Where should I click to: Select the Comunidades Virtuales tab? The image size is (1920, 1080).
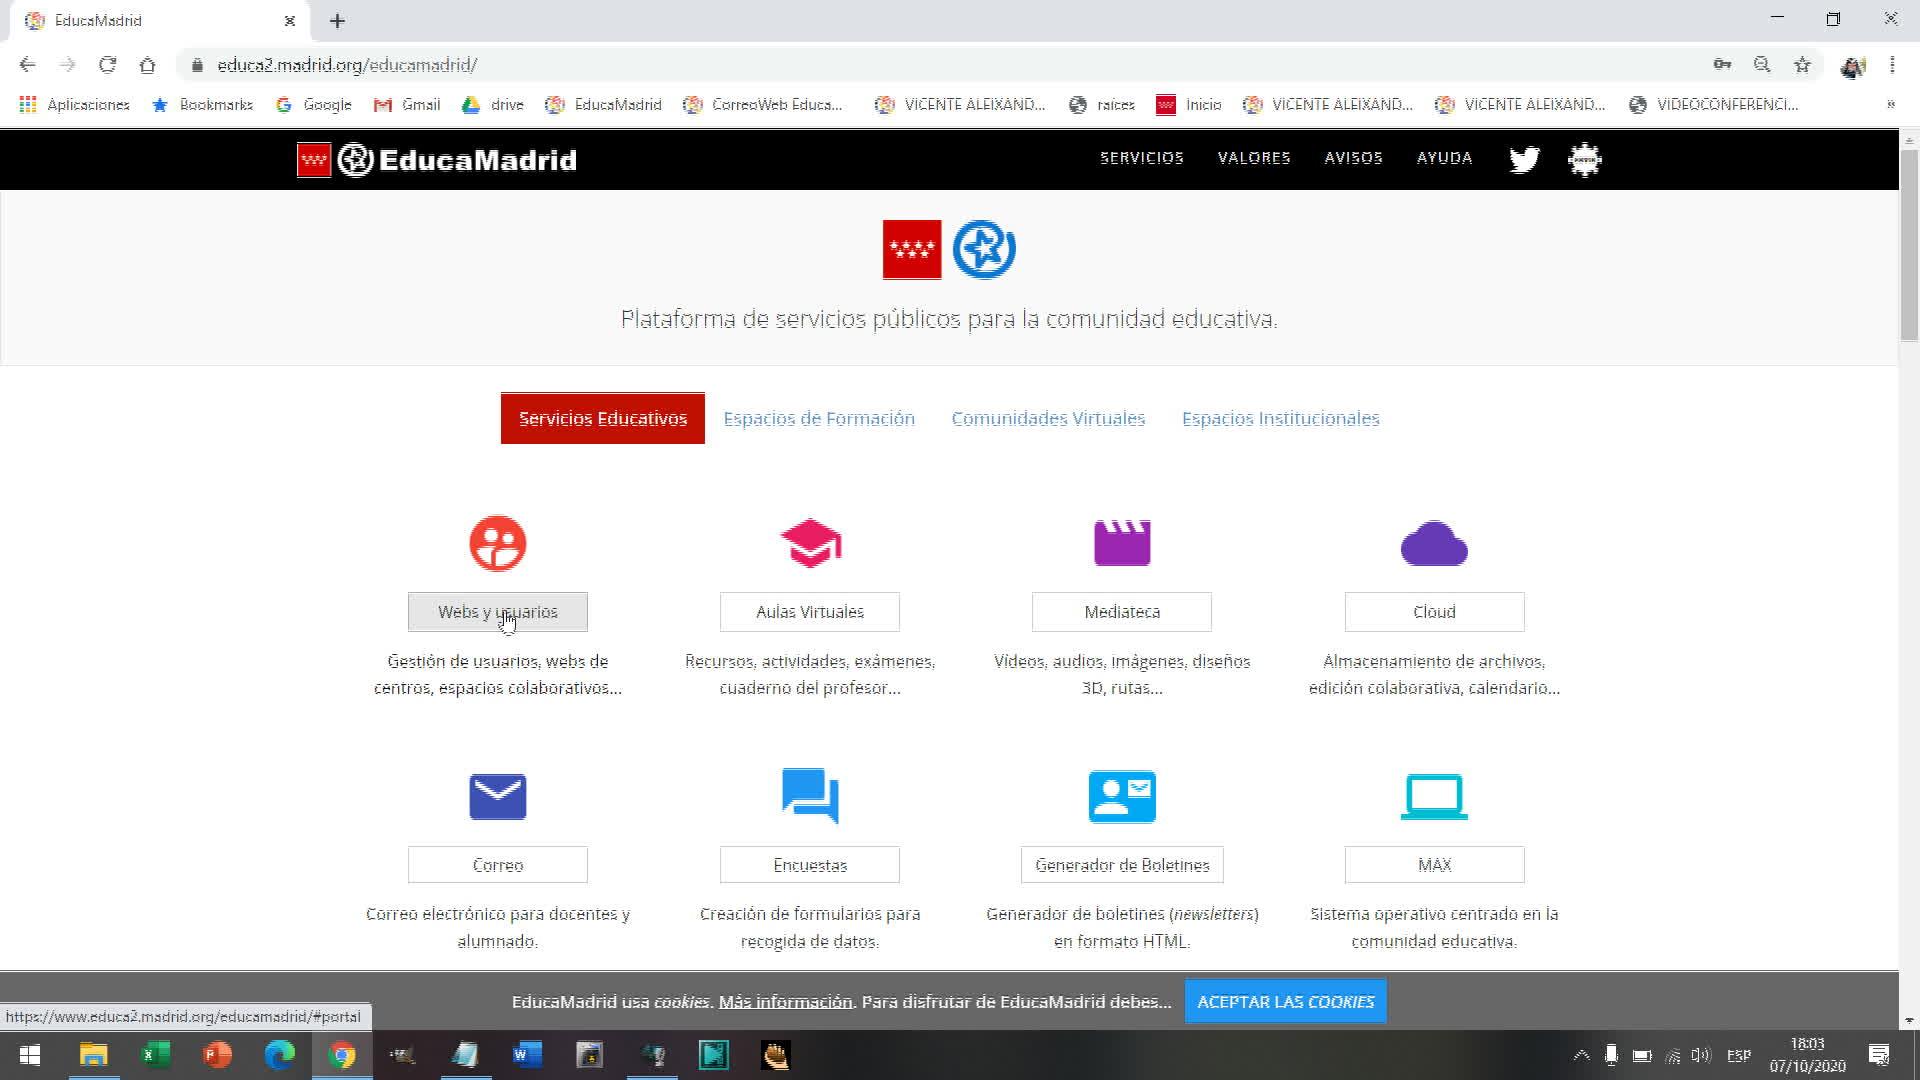tap(1048, 418)
